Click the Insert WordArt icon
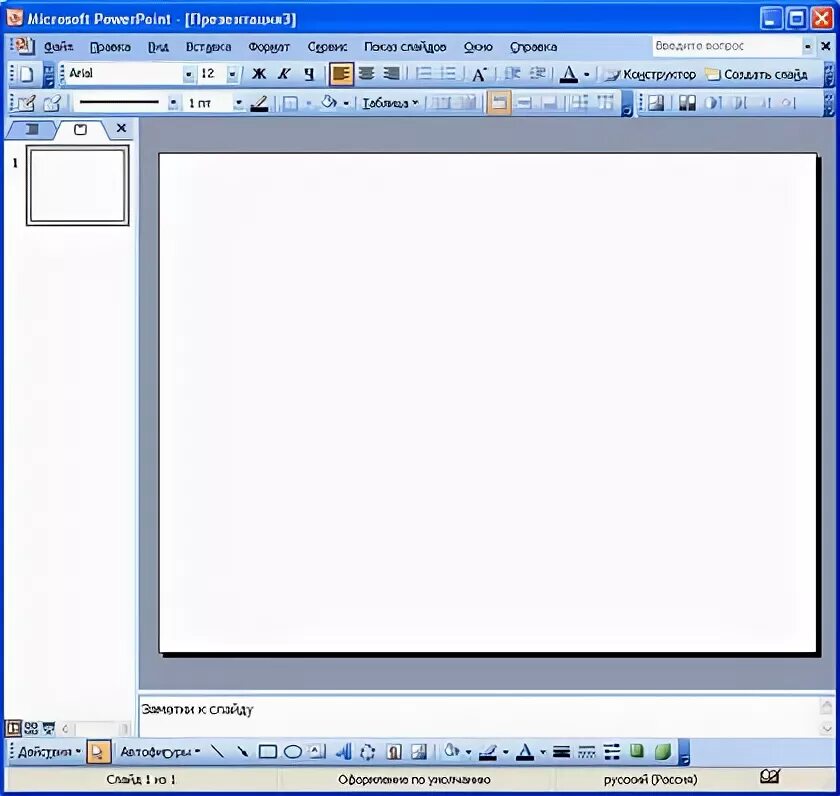The image size is (840, 796). [343, 752]
